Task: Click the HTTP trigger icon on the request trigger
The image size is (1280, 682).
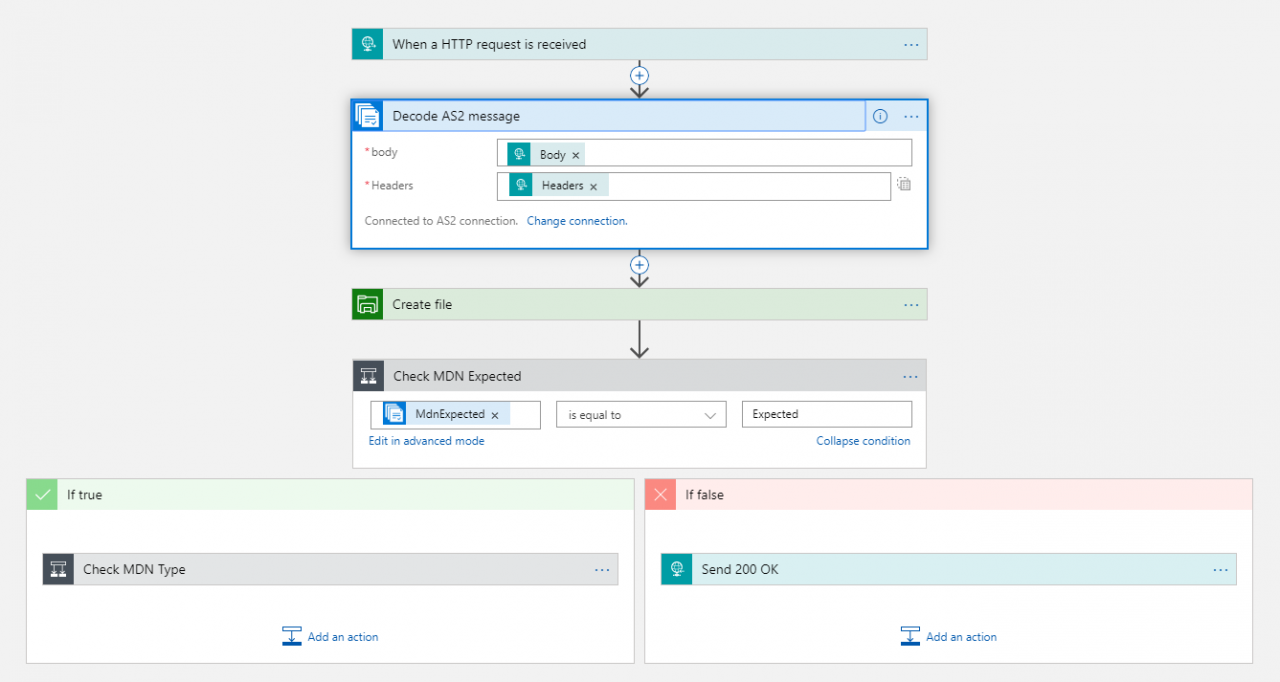Action: pos(366,44)
